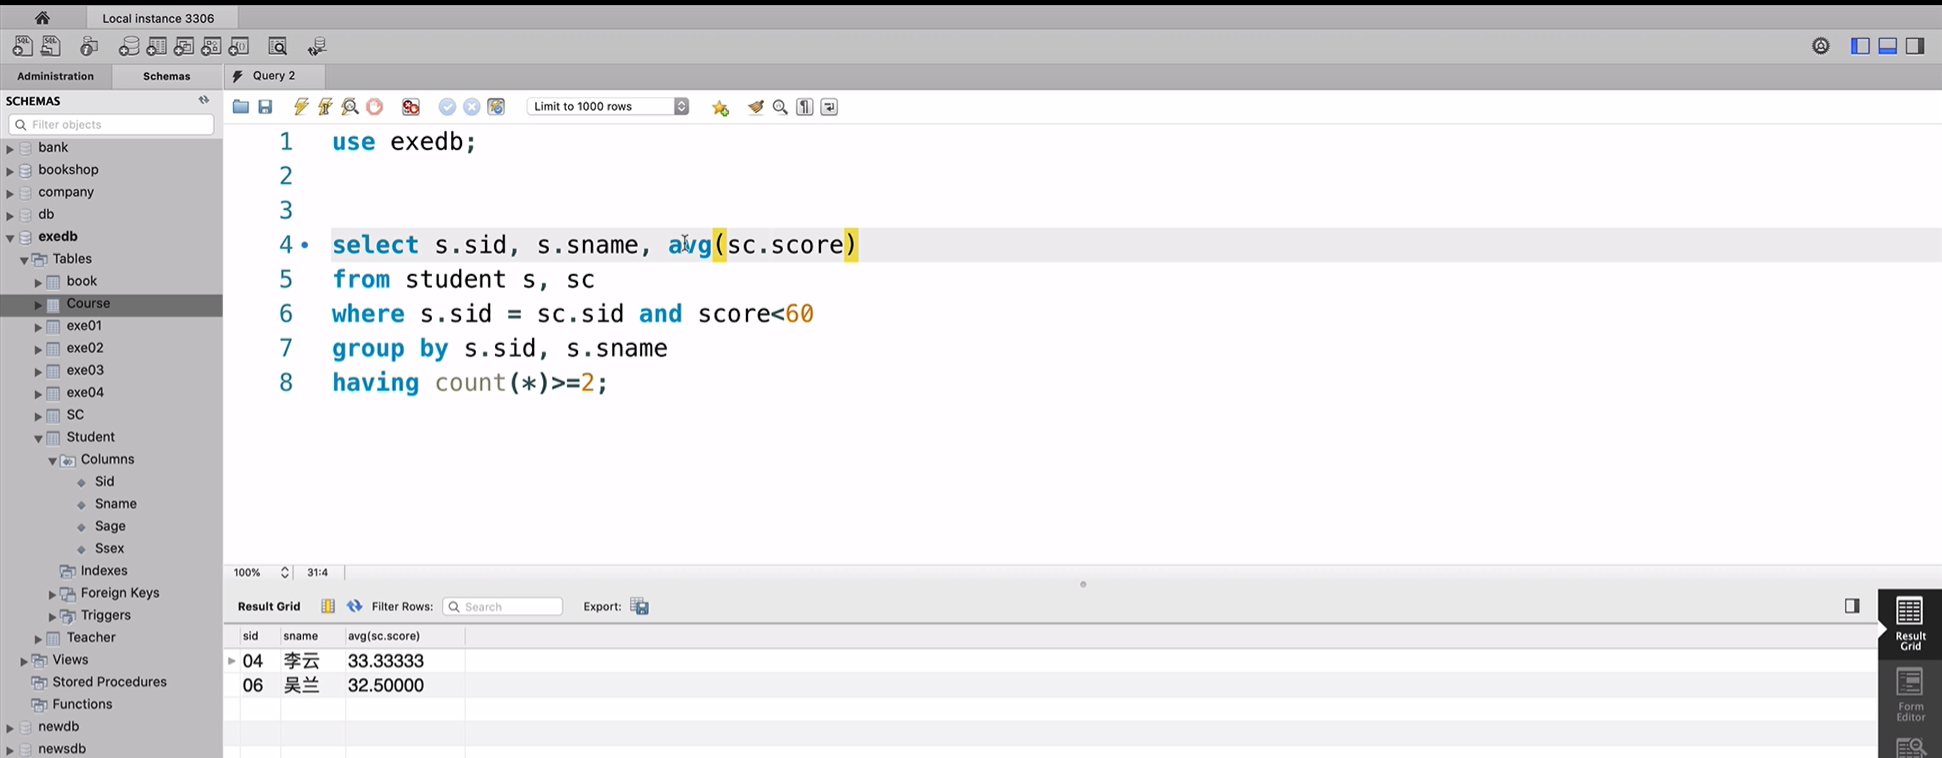Click the Filter Rows search field
The height and width of the screenshot is (758, 1942).
click(x=502, y=606)
